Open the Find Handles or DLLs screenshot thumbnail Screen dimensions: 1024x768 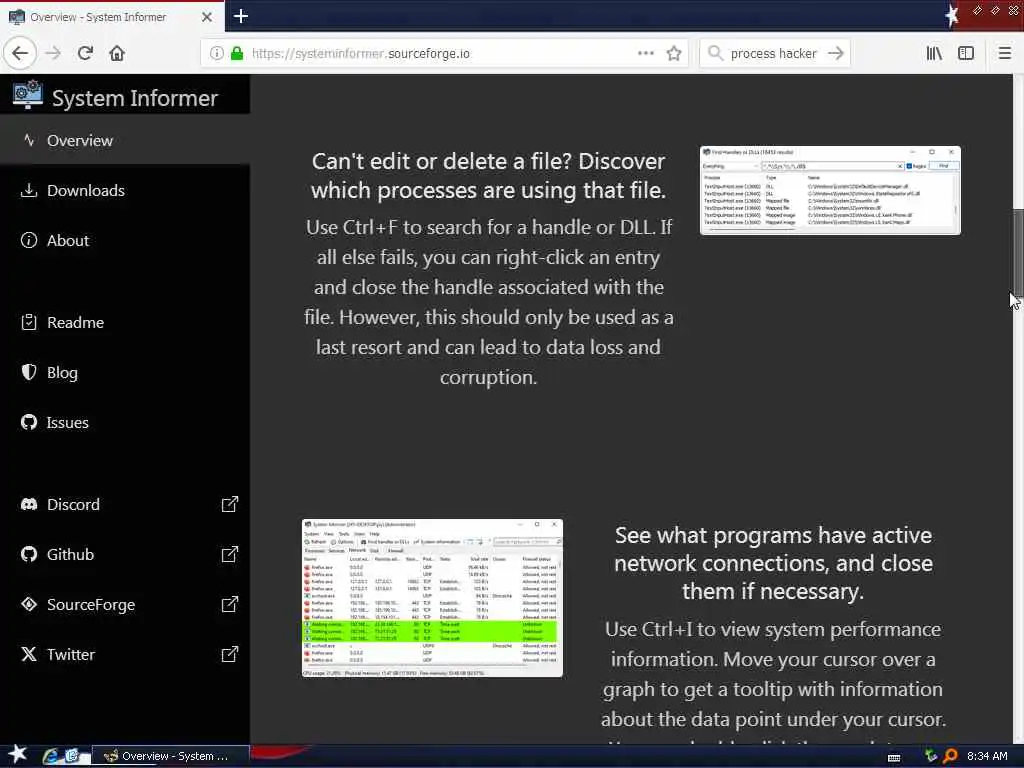pyautogui.click(x=830, y=190)
